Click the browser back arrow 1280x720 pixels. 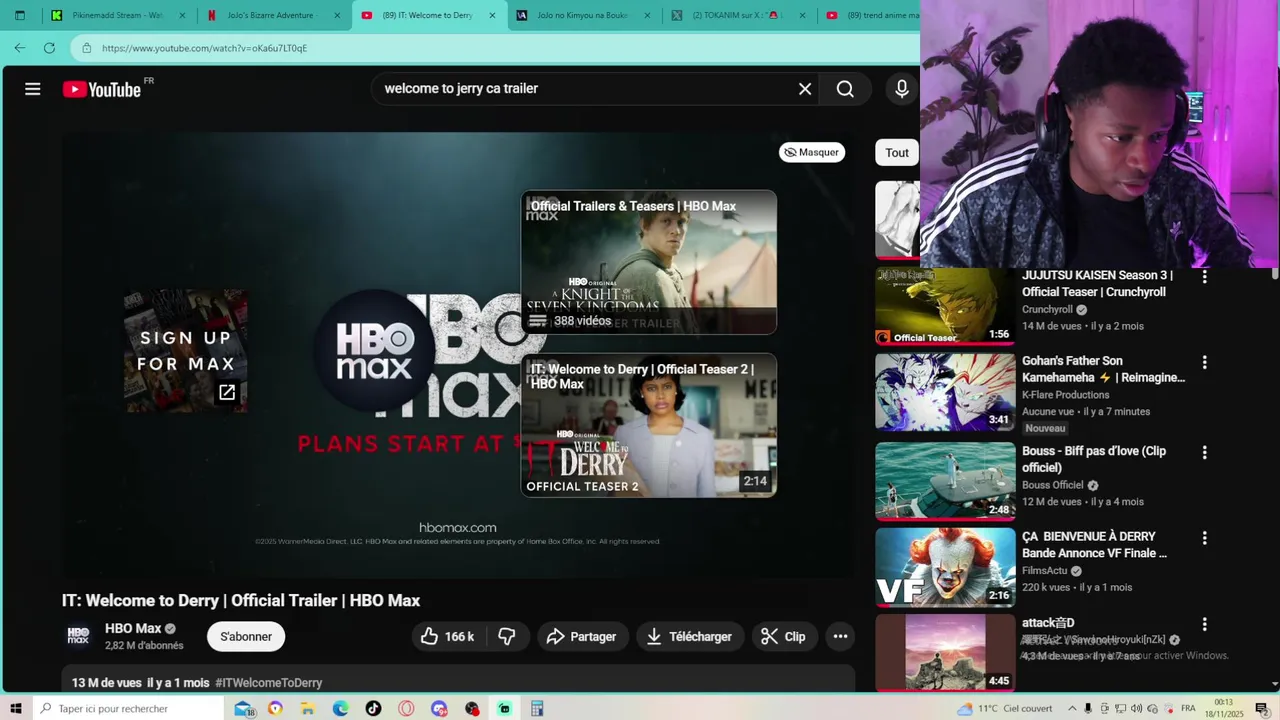[x=20, y=47]
